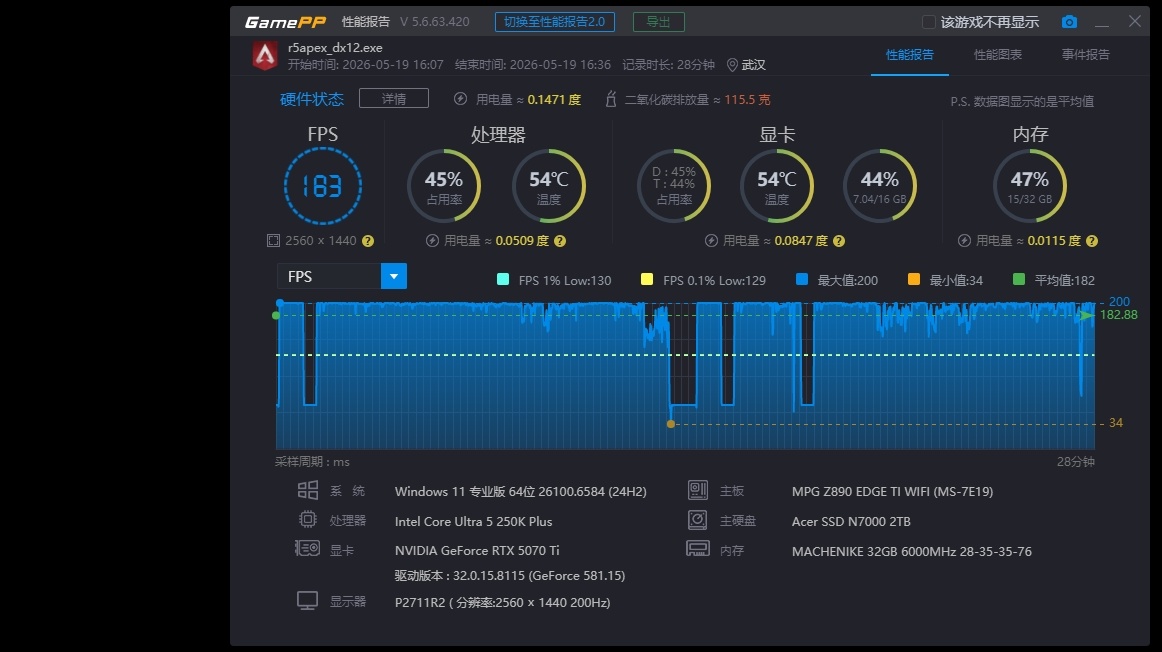Click the main hard disk icon

pyautogui.click(x=697, y=519)
